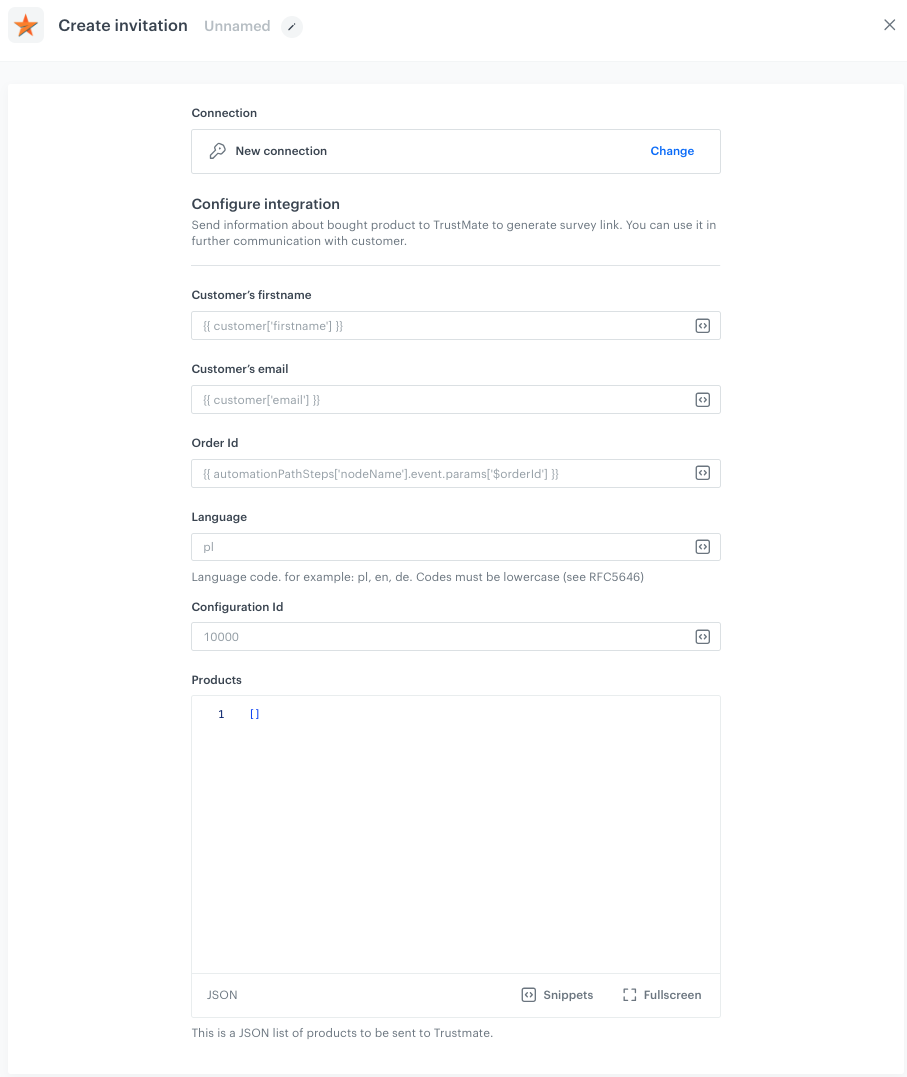Focus the Language input field
The width and height of the screenshot is (907, 1077).
click(x=440, y=547)
